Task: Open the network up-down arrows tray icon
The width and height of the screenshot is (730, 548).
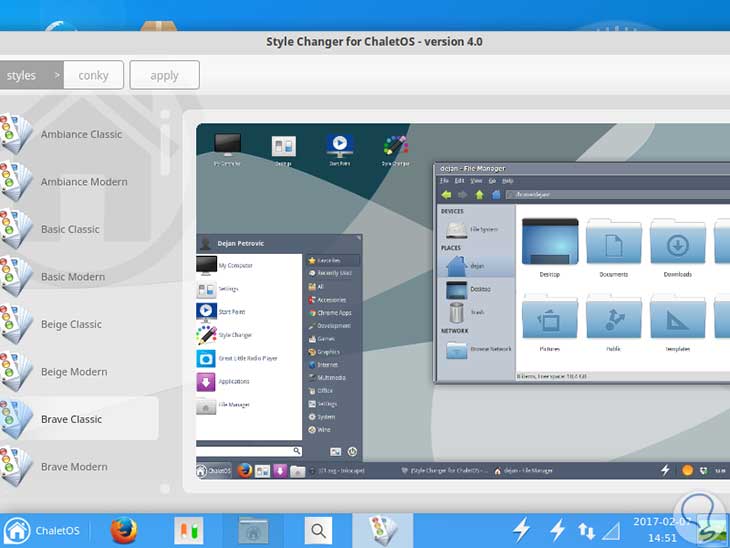Action: coord(586,531)
